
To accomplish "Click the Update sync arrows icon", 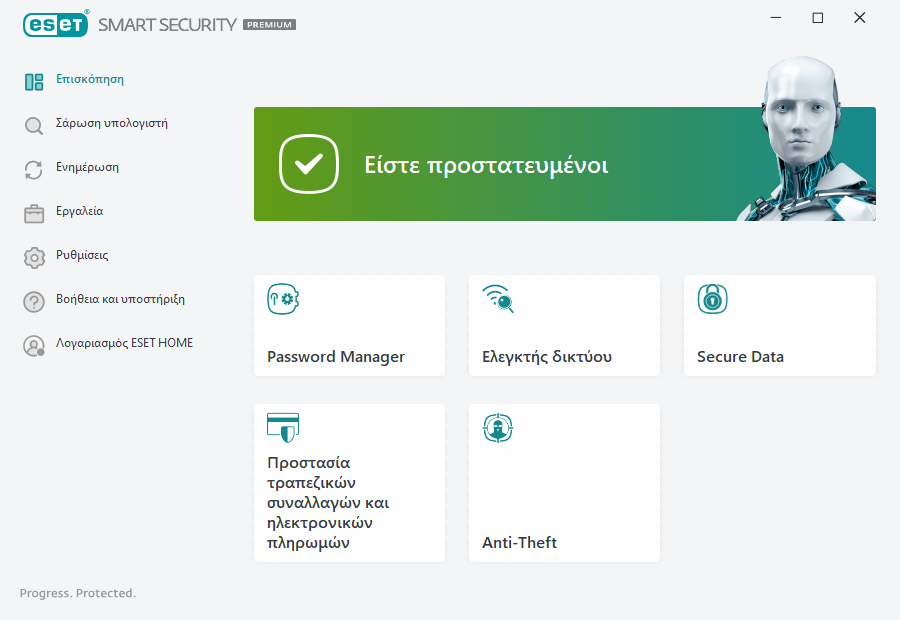I will pos(33,168).
